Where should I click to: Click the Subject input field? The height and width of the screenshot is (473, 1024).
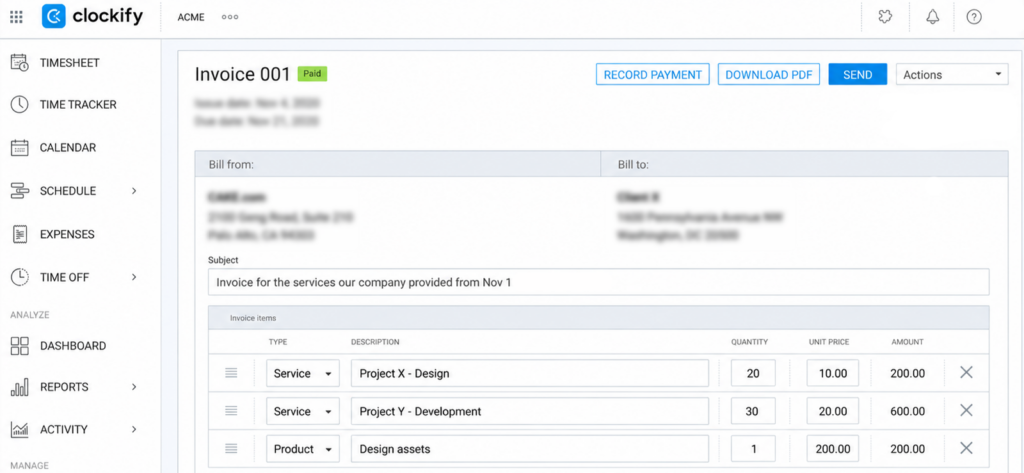point(598,282)
